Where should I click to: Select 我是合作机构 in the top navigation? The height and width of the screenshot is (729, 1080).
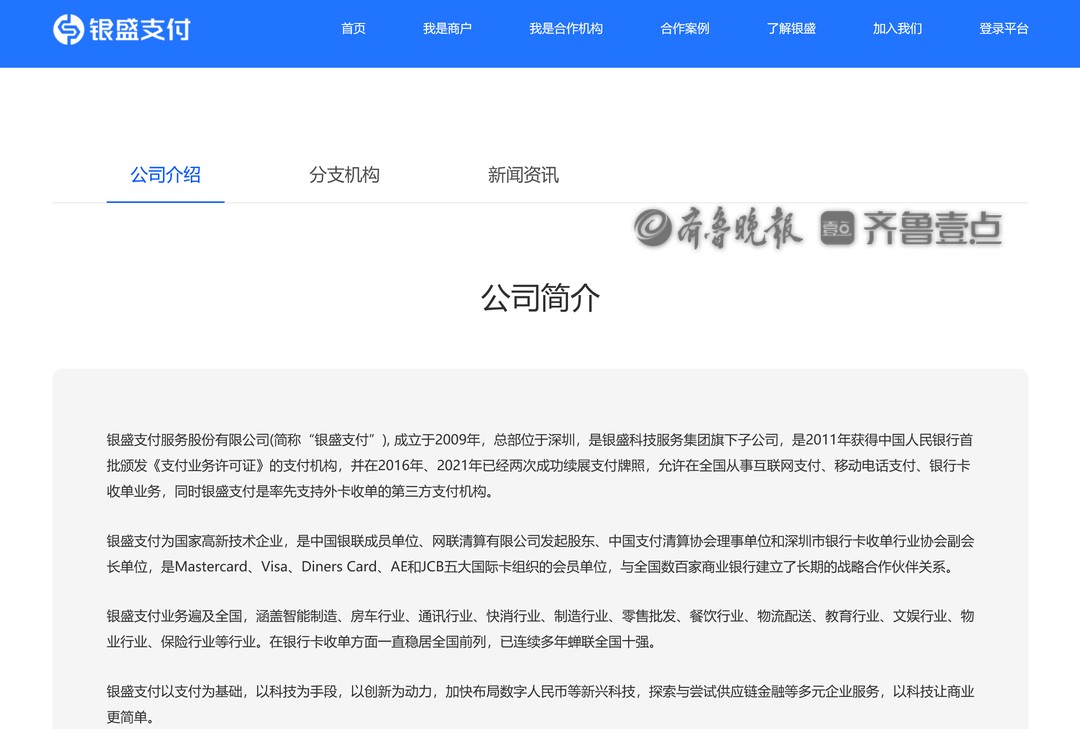(x=566, y=29)
